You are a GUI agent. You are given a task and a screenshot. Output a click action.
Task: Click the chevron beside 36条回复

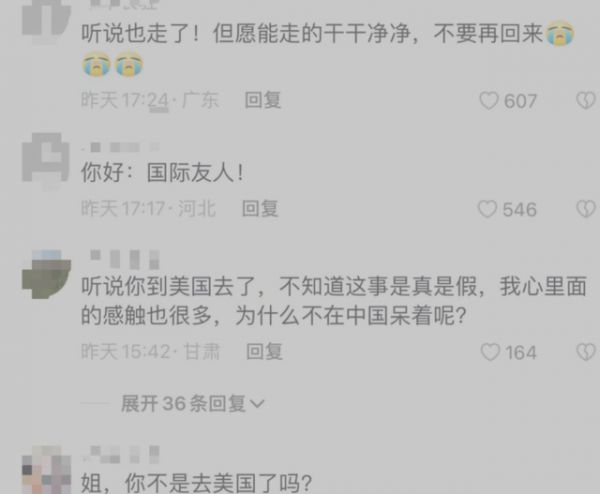click(257, 404)
